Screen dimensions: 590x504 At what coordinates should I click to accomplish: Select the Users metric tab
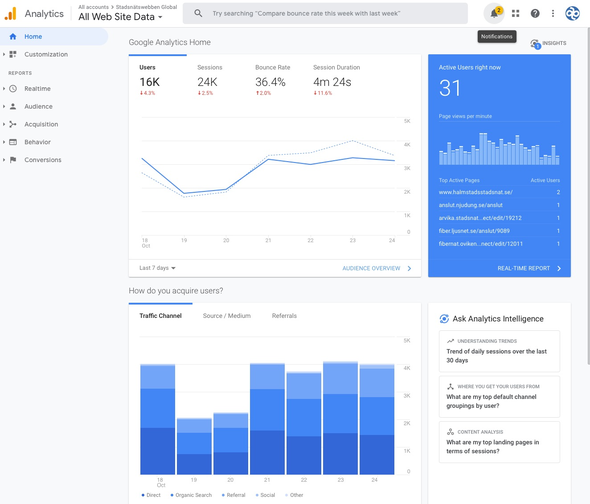coord(158,79)
